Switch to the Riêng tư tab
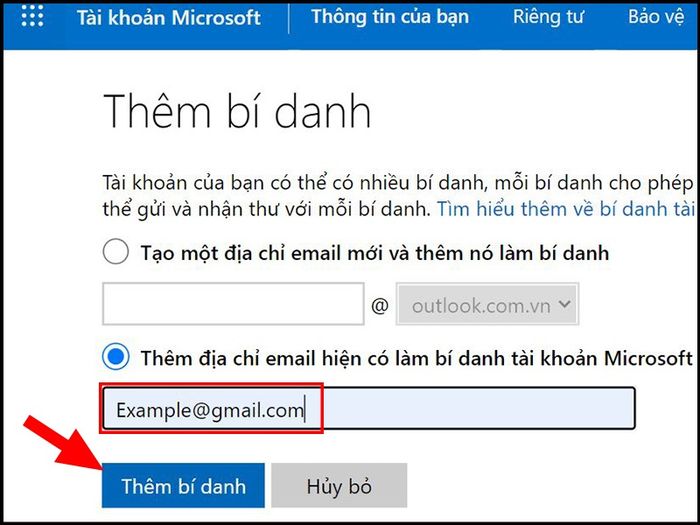The width and height of the screenshot is (700, 525). [548, 17]
